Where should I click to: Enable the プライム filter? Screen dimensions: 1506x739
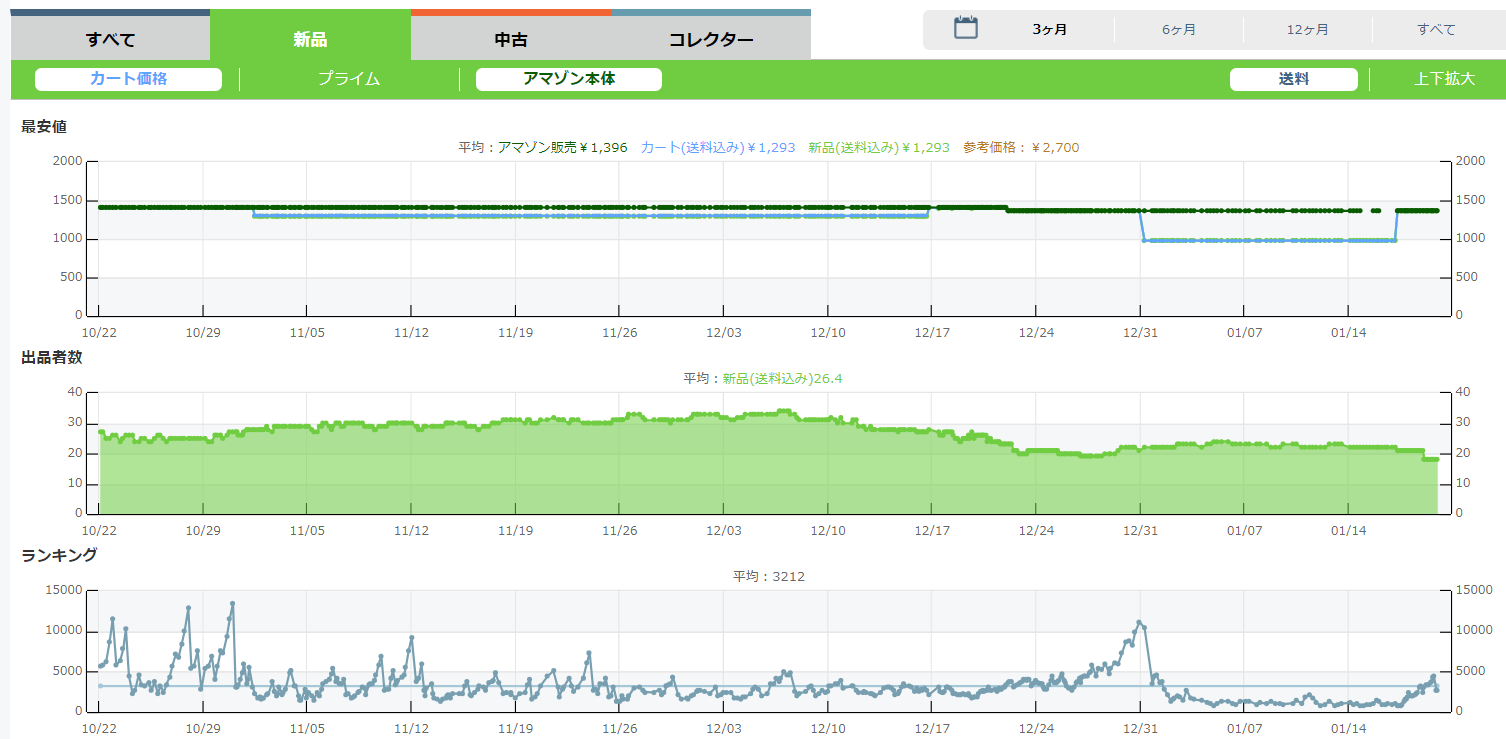click(x=349, y=79)
